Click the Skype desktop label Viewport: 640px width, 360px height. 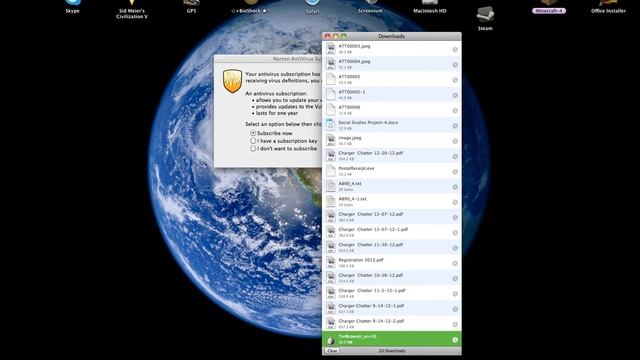coord(72,11)
